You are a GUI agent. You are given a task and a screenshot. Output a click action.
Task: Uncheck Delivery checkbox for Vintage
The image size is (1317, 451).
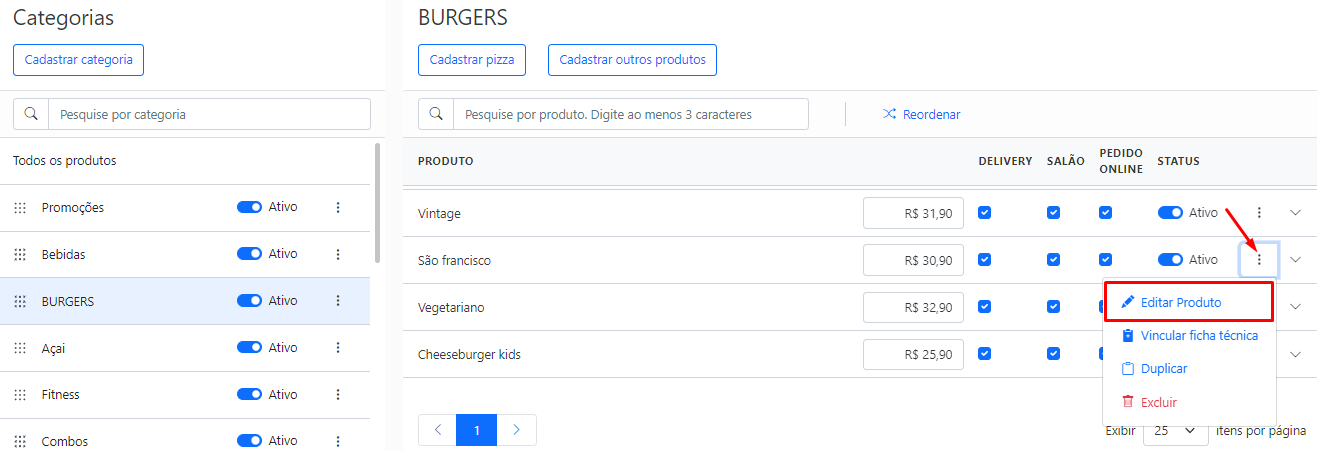(985, 213)
